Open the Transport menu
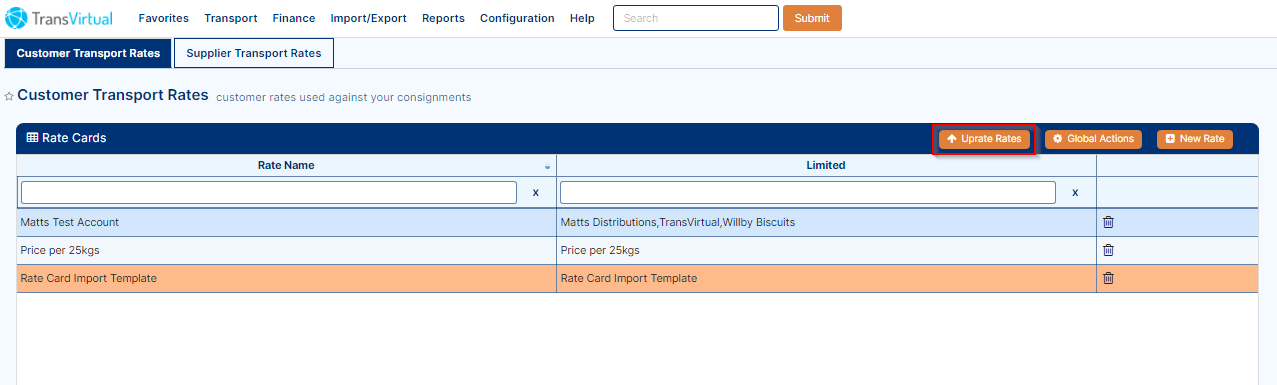This screenshot has width=1277, height=385. click(x=231, y=18)
